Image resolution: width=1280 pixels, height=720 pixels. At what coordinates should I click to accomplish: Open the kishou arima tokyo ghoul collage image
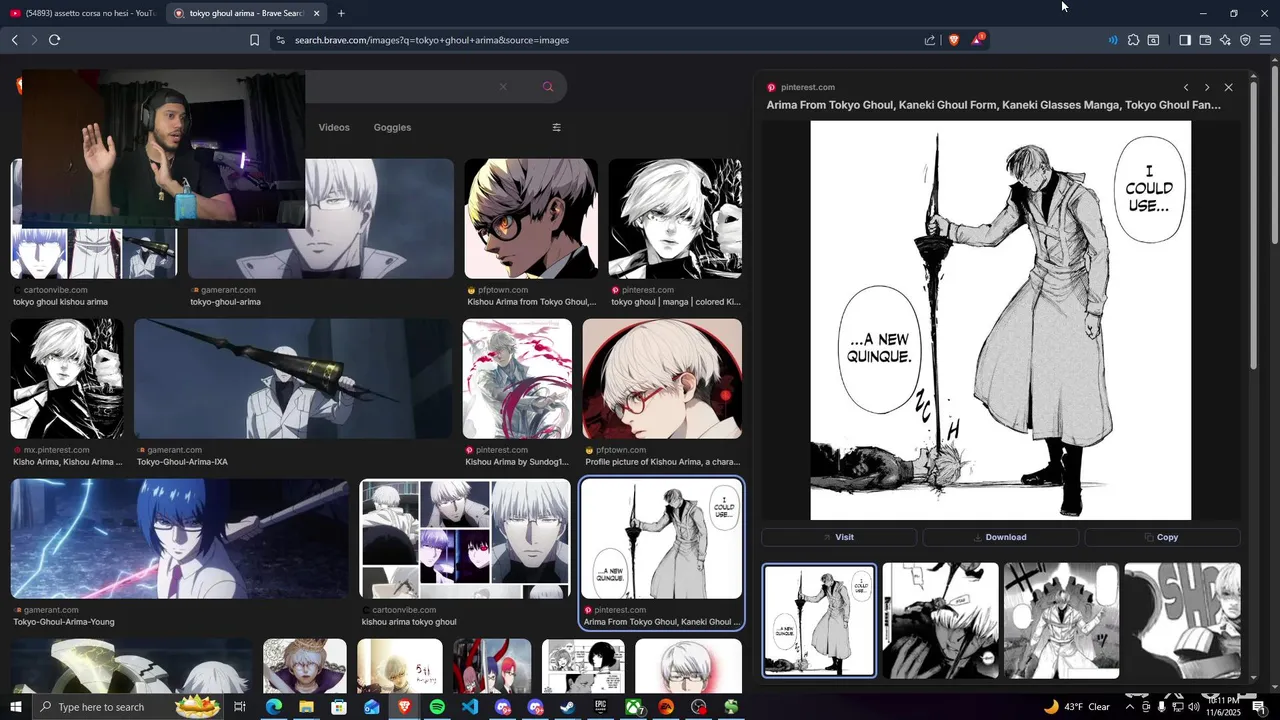tap(465, 538)
